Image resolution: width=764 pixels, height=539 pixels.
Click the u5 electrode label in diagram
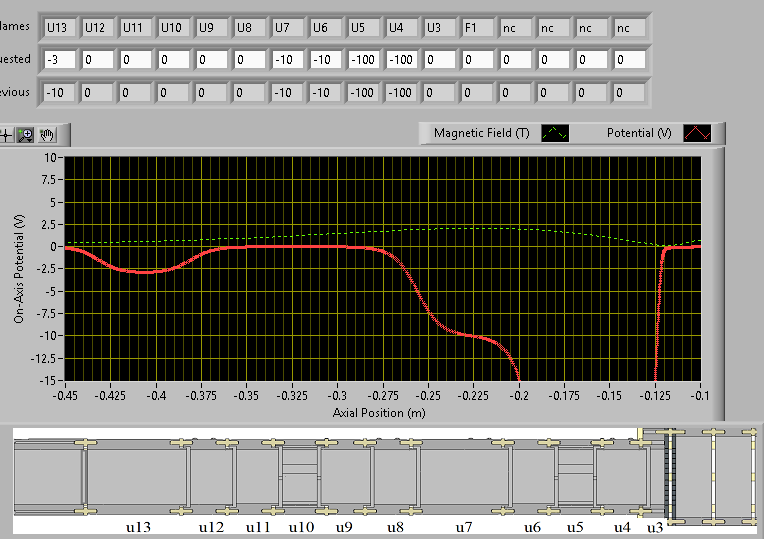pos(575,527)
